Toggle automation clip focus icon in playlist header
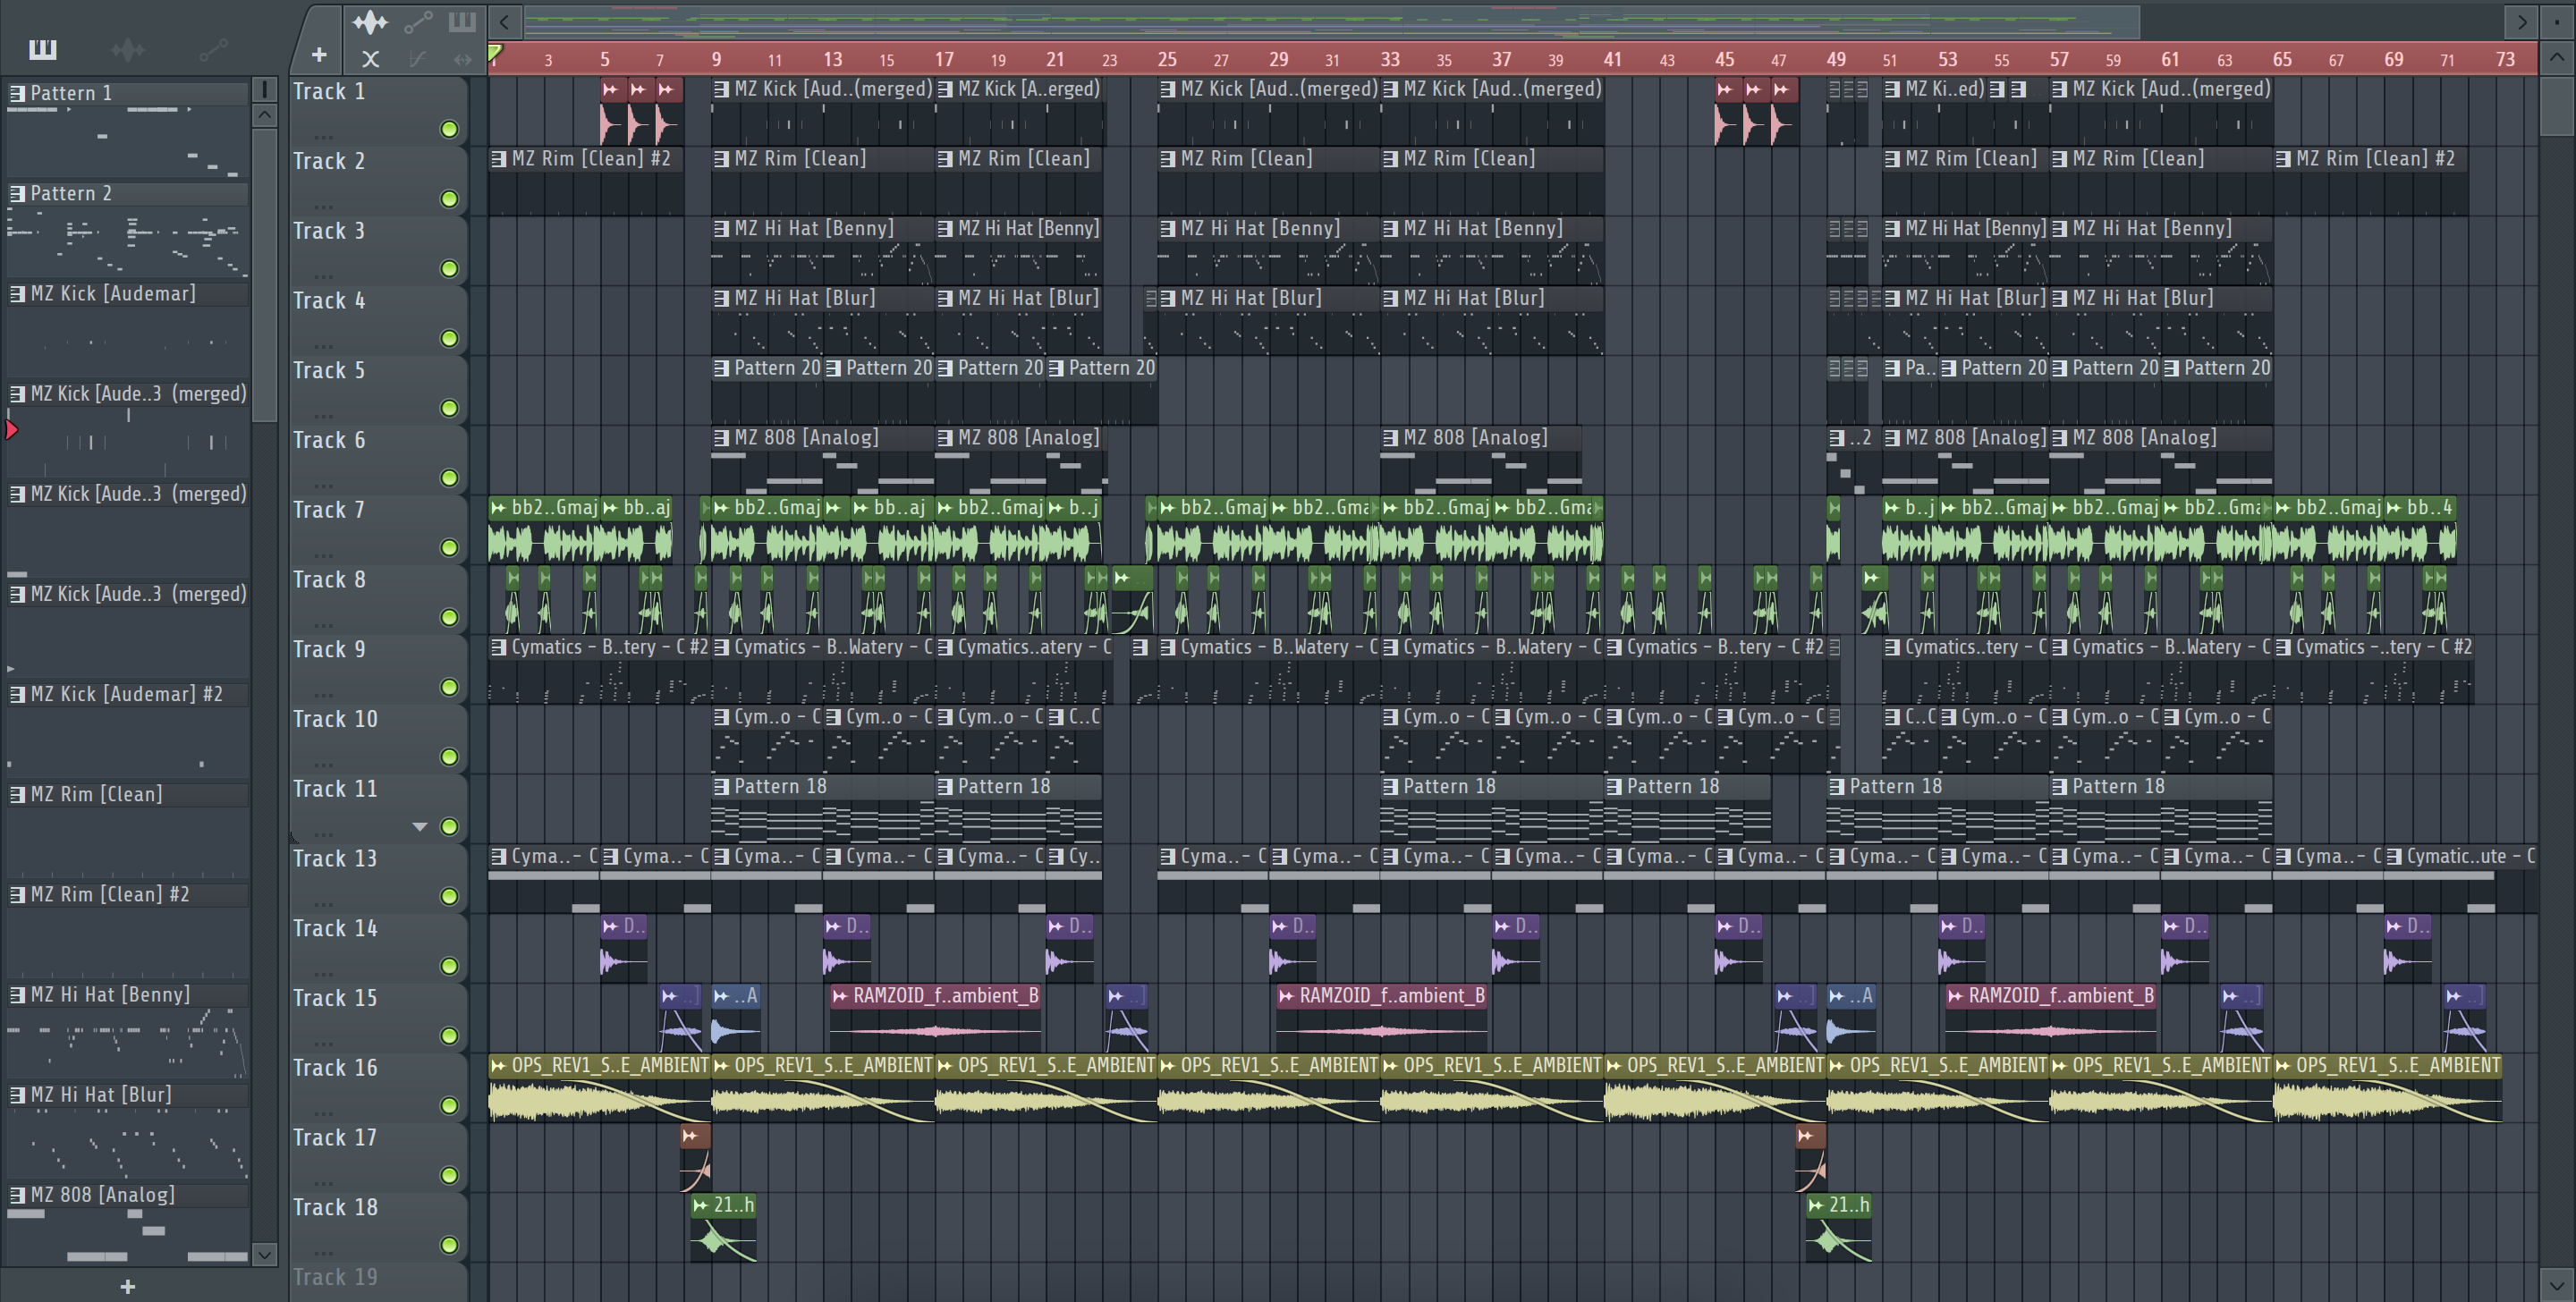The height and width of the screenshot is (1302, 2576). tap(418, 21)
